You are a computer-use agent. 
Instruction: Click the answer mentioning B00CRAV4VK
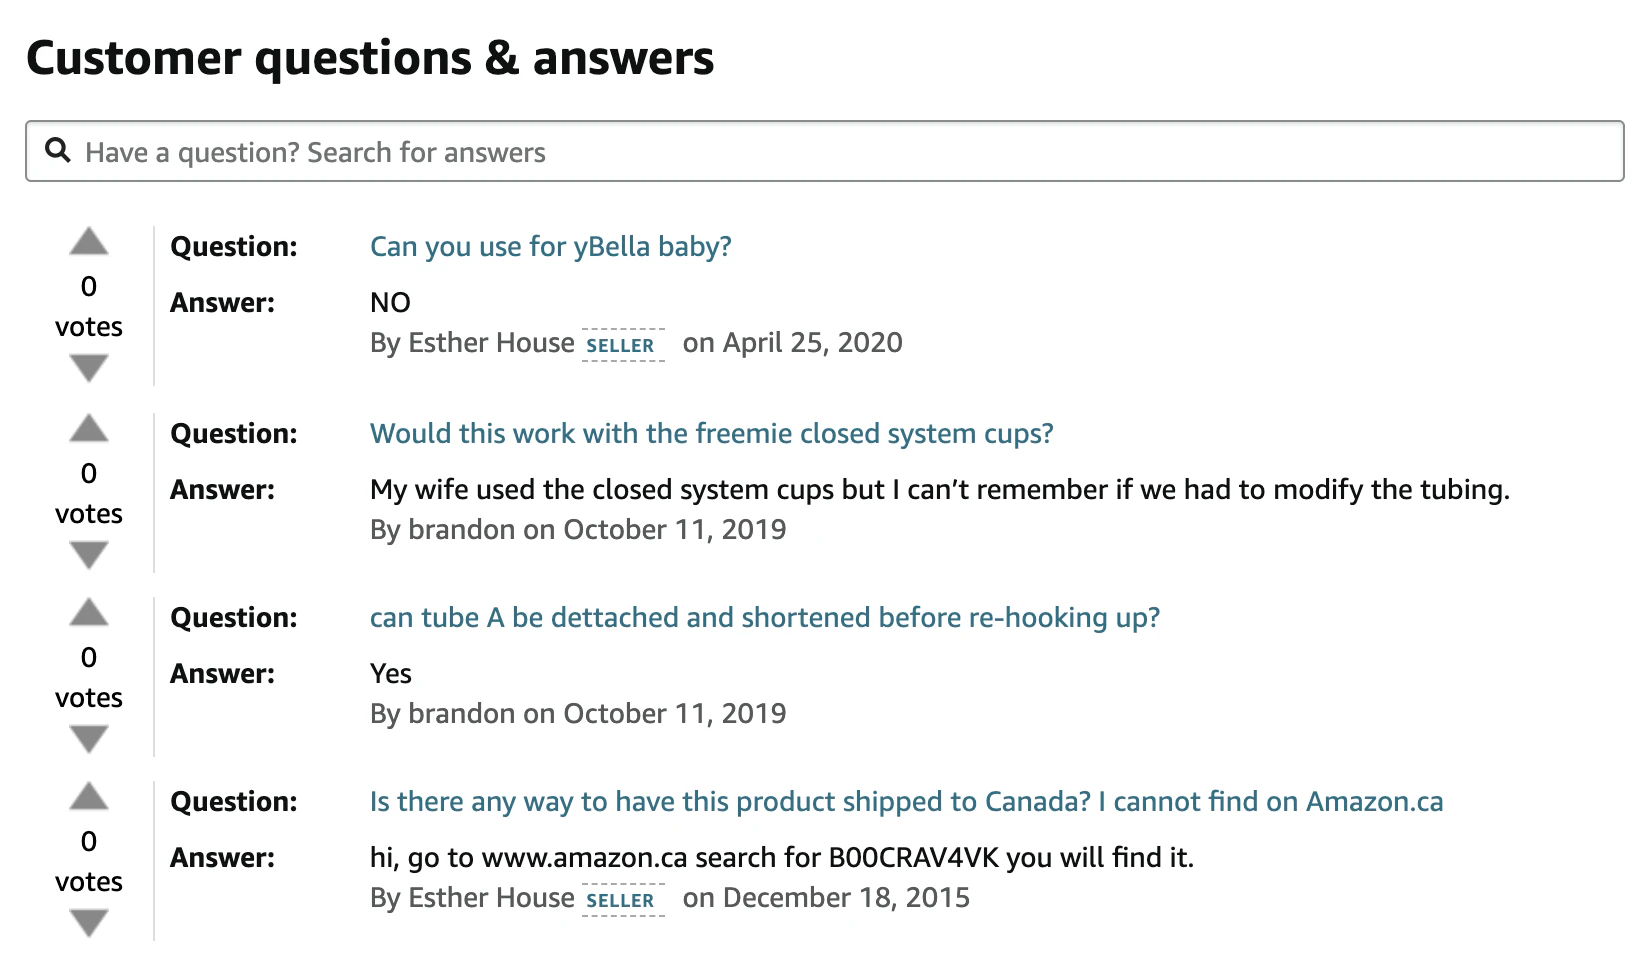[x=782, y=858]
